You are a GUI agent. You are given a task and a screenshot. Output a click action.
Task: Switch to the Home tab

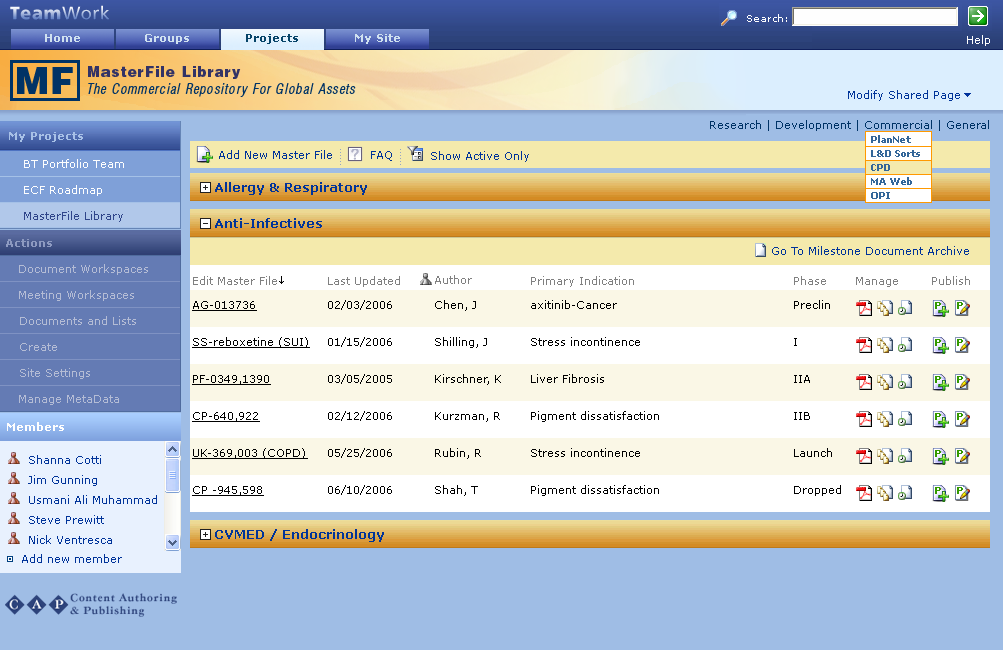pos(62,38)
